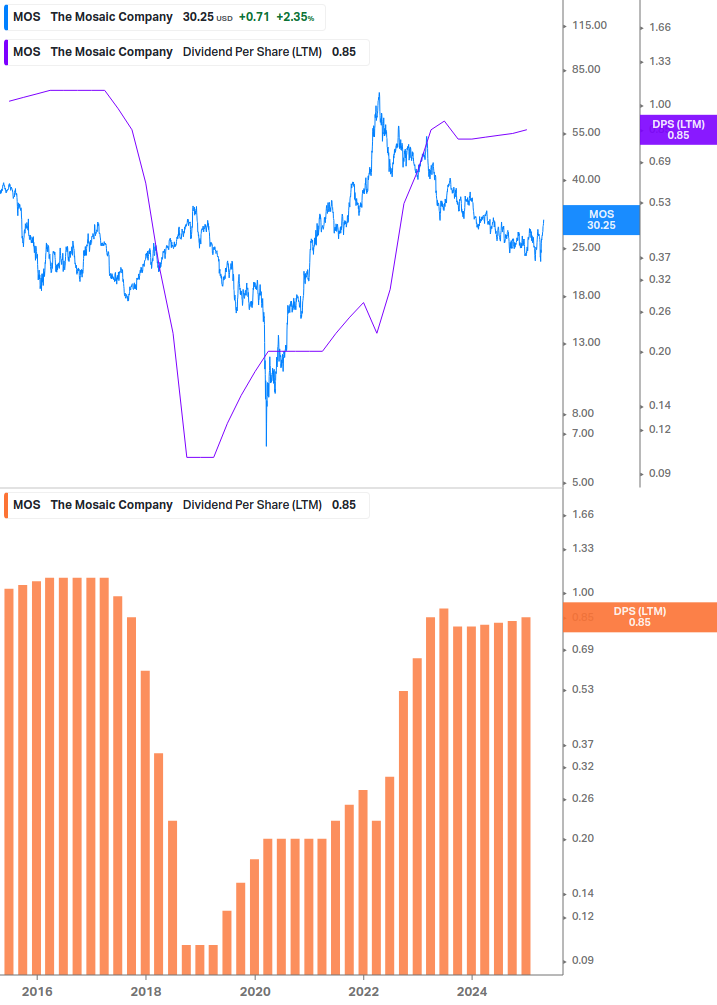Click 1.66 on the top pane's DPS axis
Image resolution: width=717 pixels, height=1005 pixels.
[660, 28]
